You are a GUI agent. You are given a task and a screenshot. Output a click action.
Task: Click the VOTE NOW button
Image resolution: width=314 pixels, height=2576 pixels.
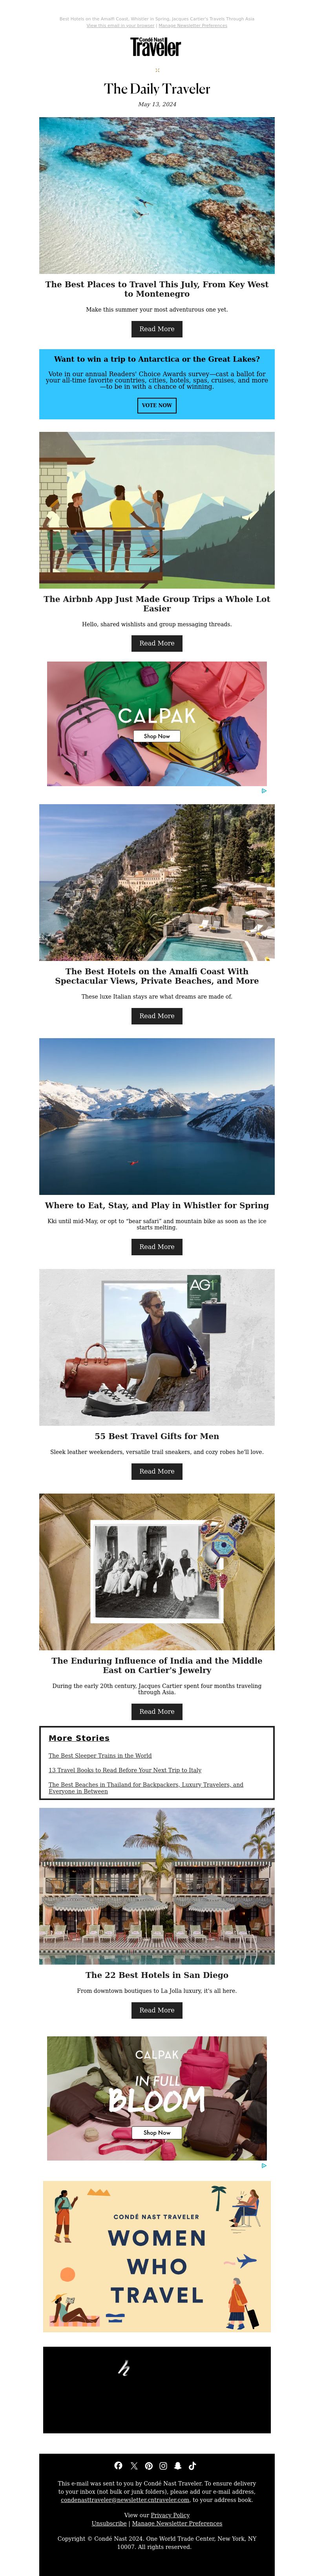tap(157, 405)
